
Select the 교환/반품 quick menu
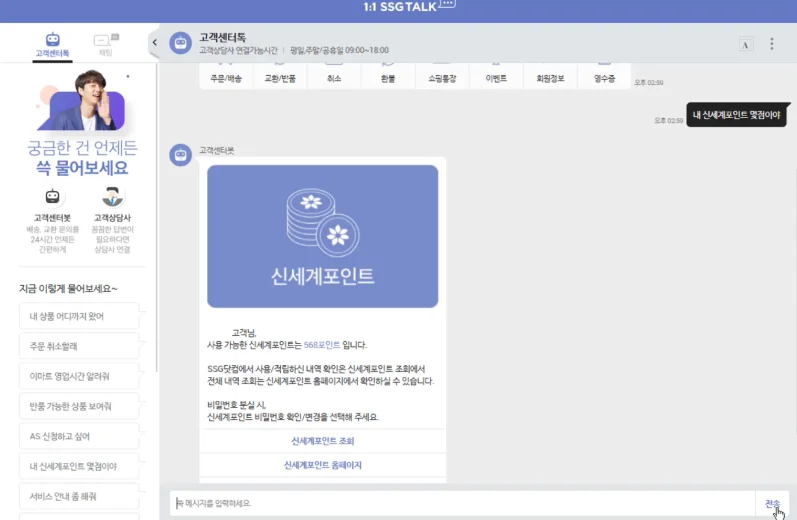pos(280,76)
